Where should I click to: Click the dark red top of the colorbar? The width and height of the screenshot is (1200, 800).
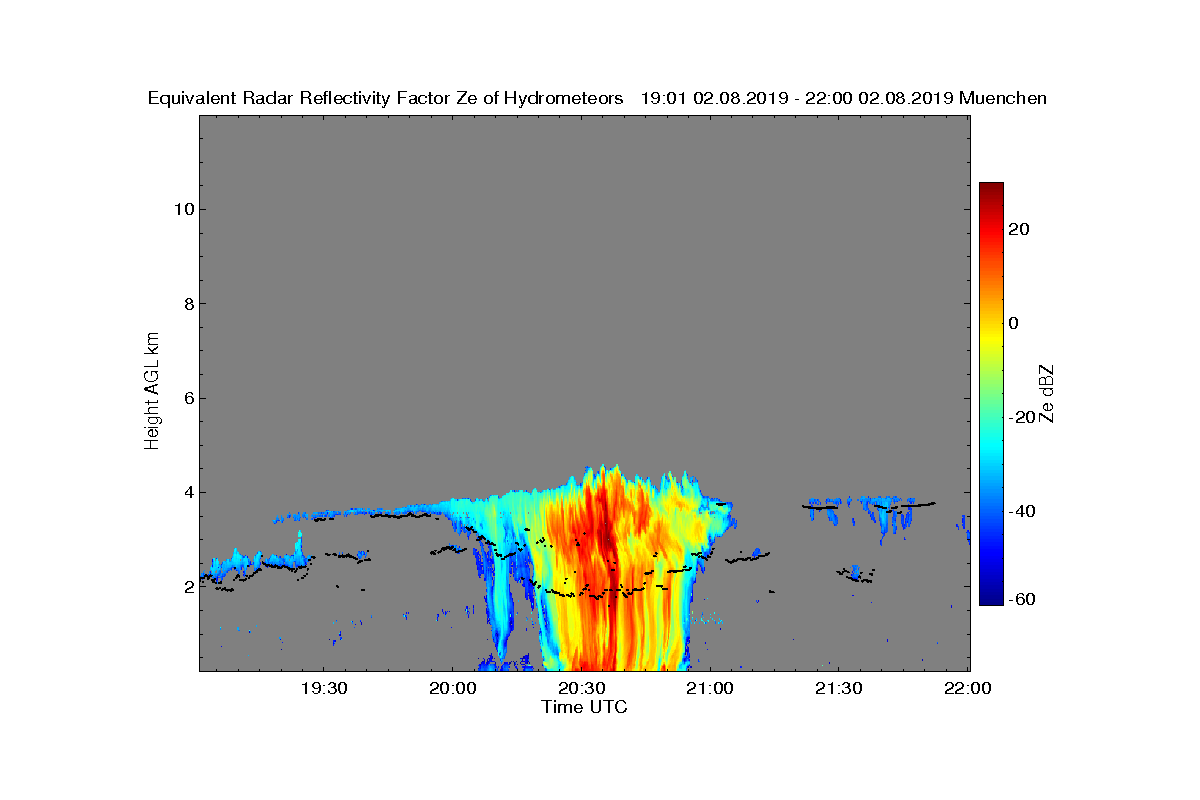[991, 192]
